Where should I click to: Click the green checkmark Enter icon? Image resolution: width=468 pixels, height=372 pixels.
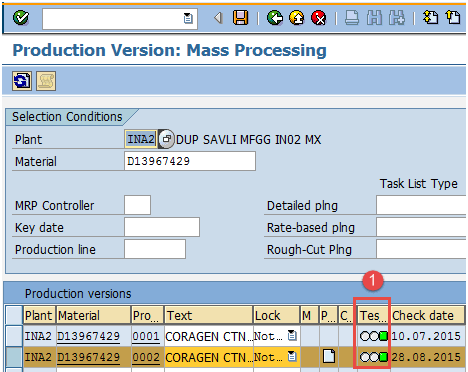[21, 18]
